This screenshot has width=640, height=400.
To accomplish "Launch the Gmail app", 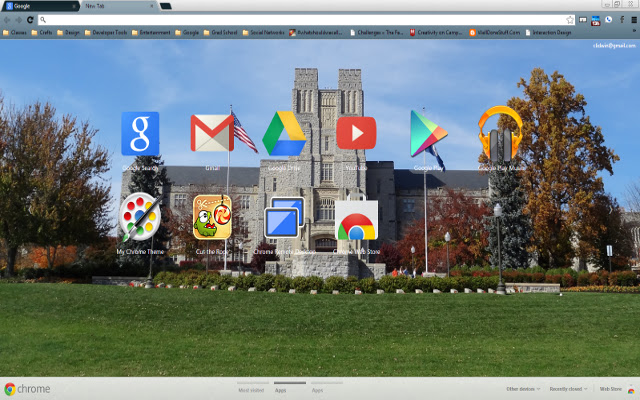I will 212,133.
